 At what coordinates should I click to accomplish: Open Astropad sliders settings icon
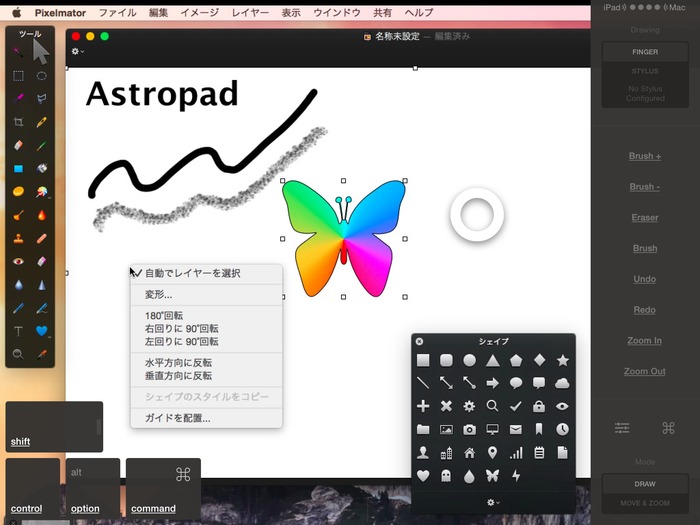(622, 428)
